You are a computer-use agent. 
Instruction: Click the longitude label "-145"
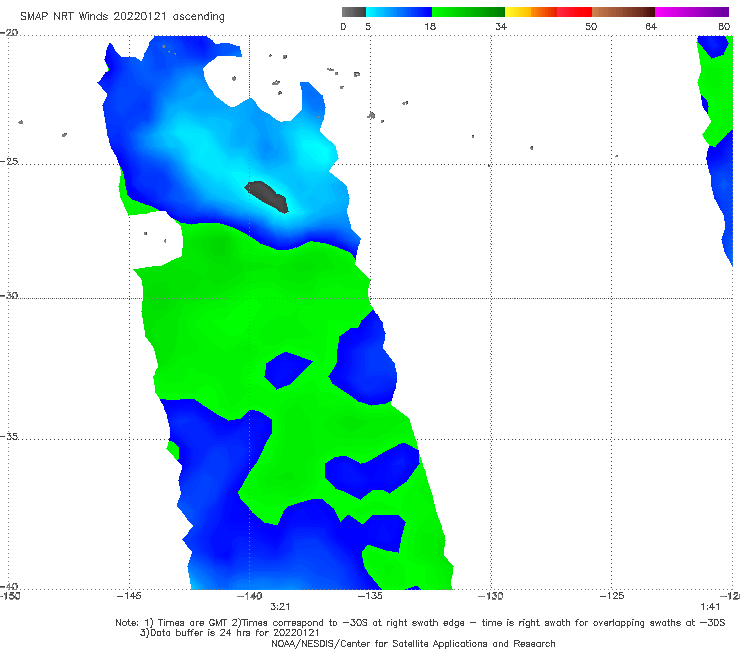(x=129, y=596)
